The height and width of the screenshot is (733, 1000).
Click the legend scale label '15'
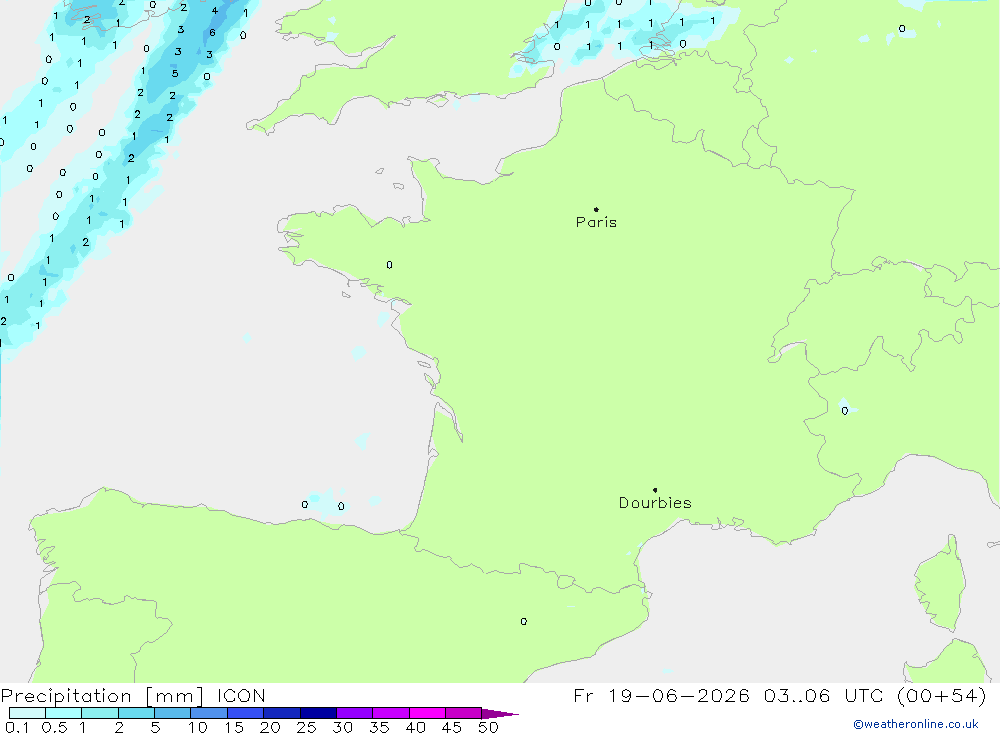coord(234,727)
